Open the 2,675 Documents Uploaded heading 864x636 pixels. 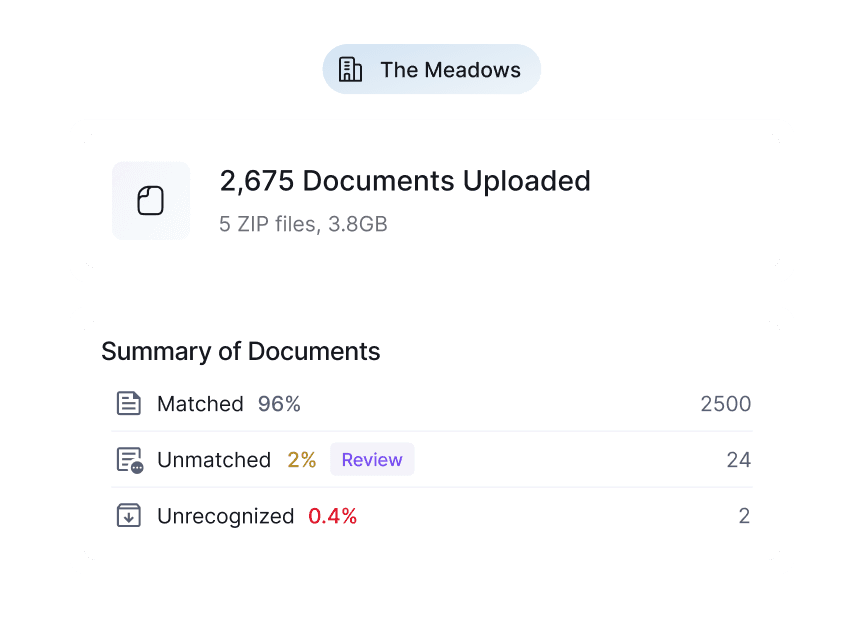click(404, 181)
